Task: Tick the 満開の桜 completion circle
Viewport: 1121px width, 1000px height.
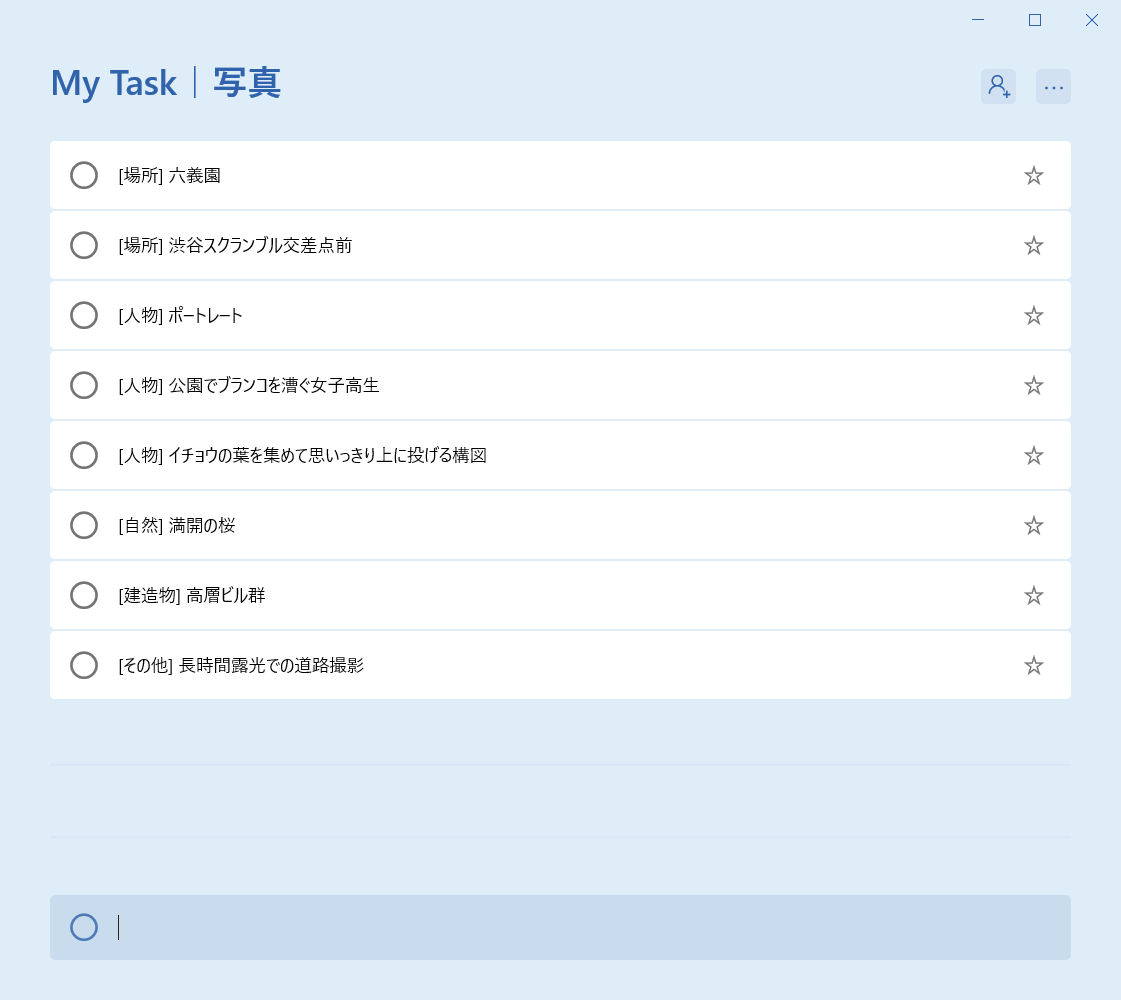Action: (x=84, y=526)
